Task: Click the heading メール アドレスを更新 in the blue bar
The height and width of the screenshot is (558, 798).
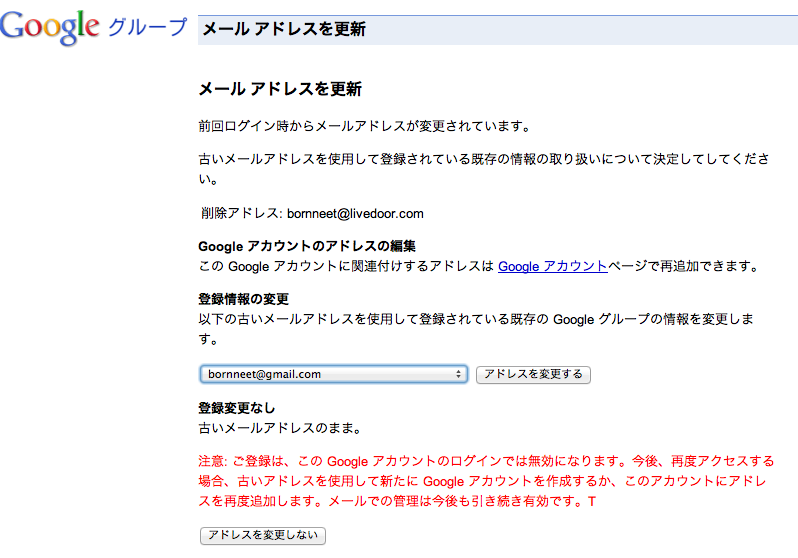Action: (284, 29)
